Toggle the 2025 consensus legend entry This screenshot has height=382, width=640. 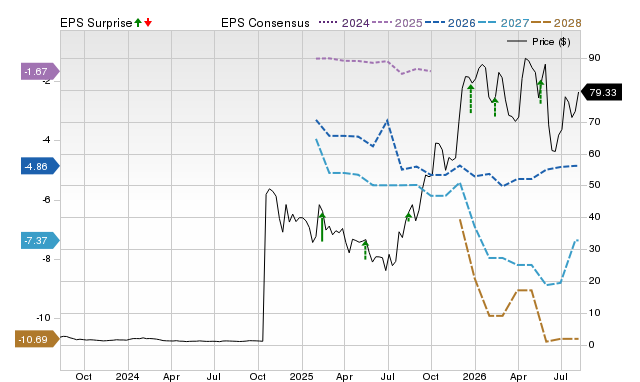click(397, 23)
